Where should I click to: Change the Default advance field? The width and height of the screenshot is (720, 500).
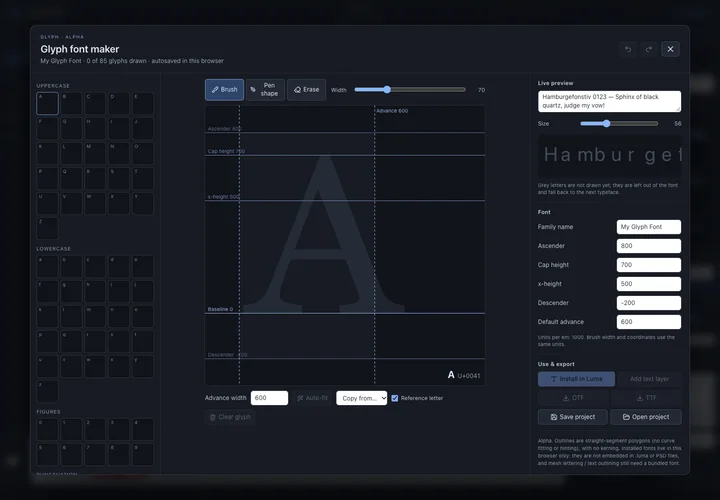(648, 322)
